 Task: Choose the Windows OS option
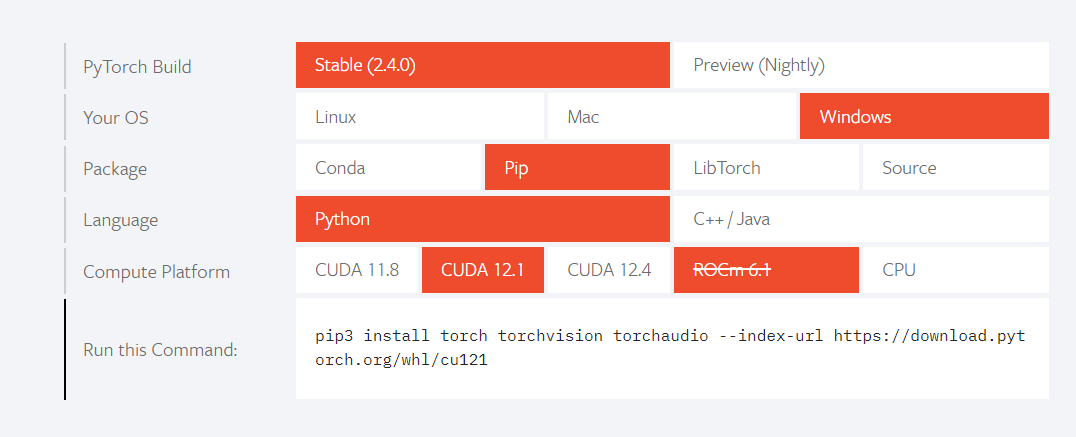(923, 117)
